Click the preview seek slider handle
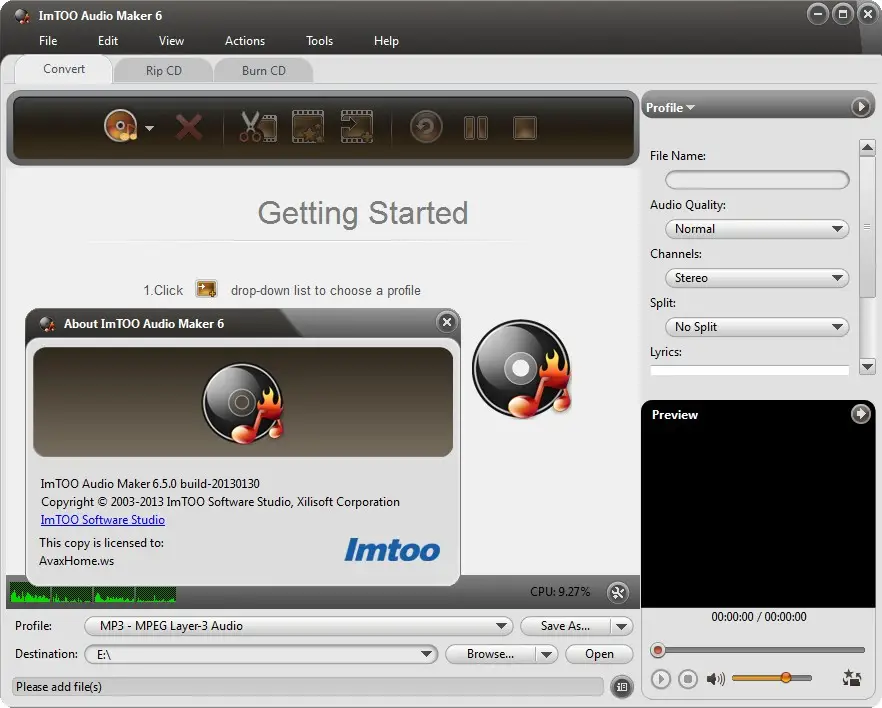This screenshot has height=708, width=882. [658, 651]
